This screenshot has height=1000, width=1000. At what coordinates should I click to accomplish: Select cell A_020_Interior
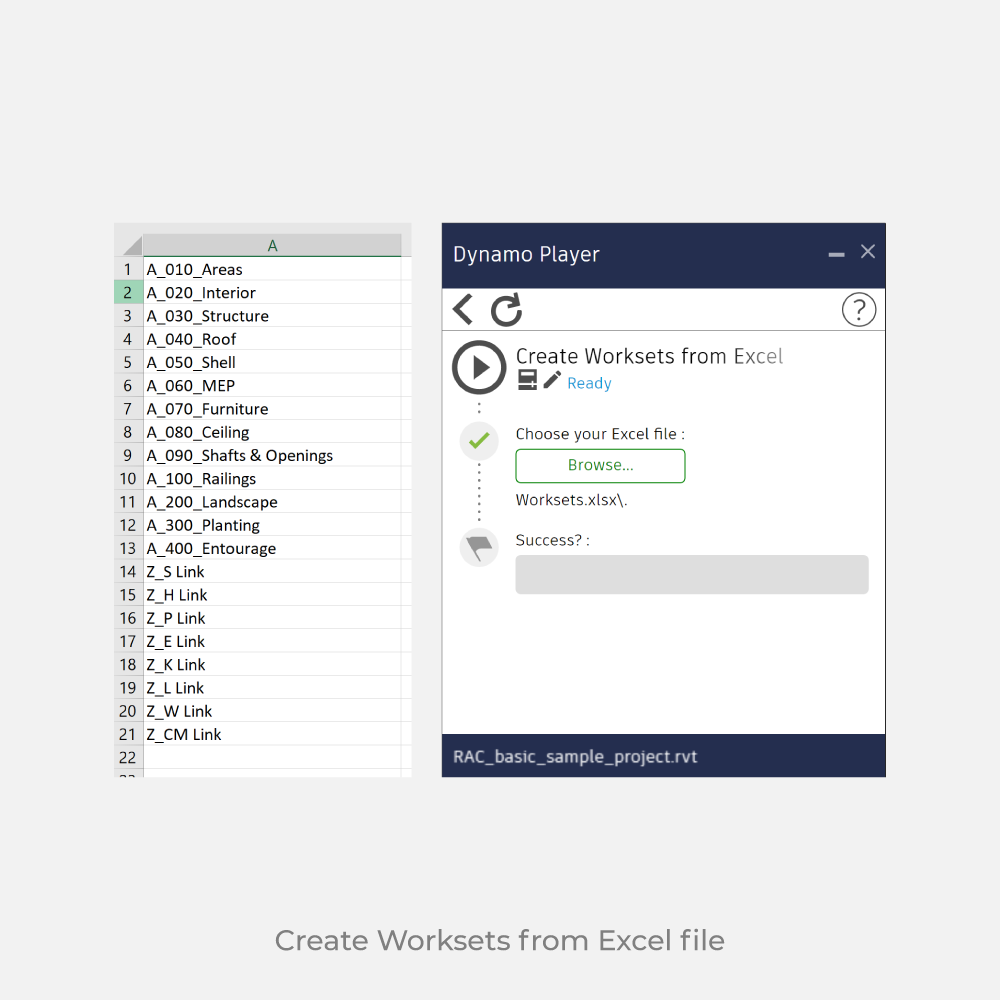pos(272,293)
